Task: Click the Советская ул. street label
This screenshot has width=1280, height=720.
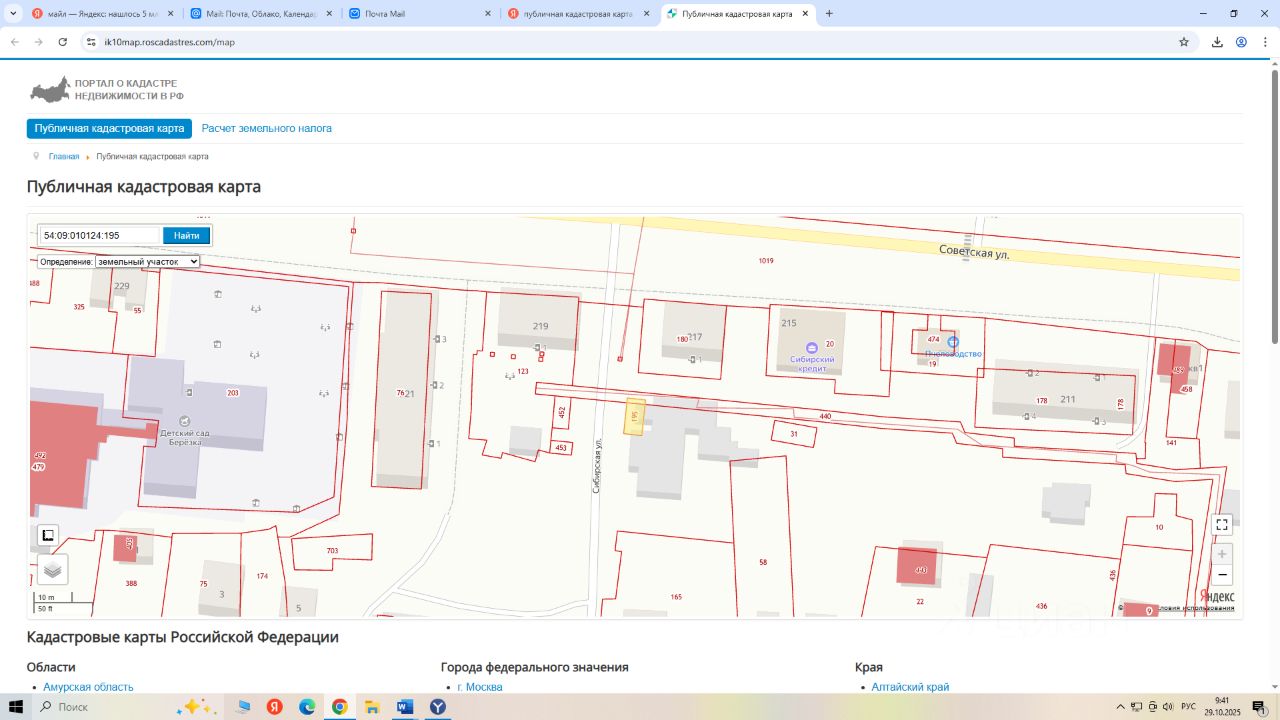Action: [975, 252]
